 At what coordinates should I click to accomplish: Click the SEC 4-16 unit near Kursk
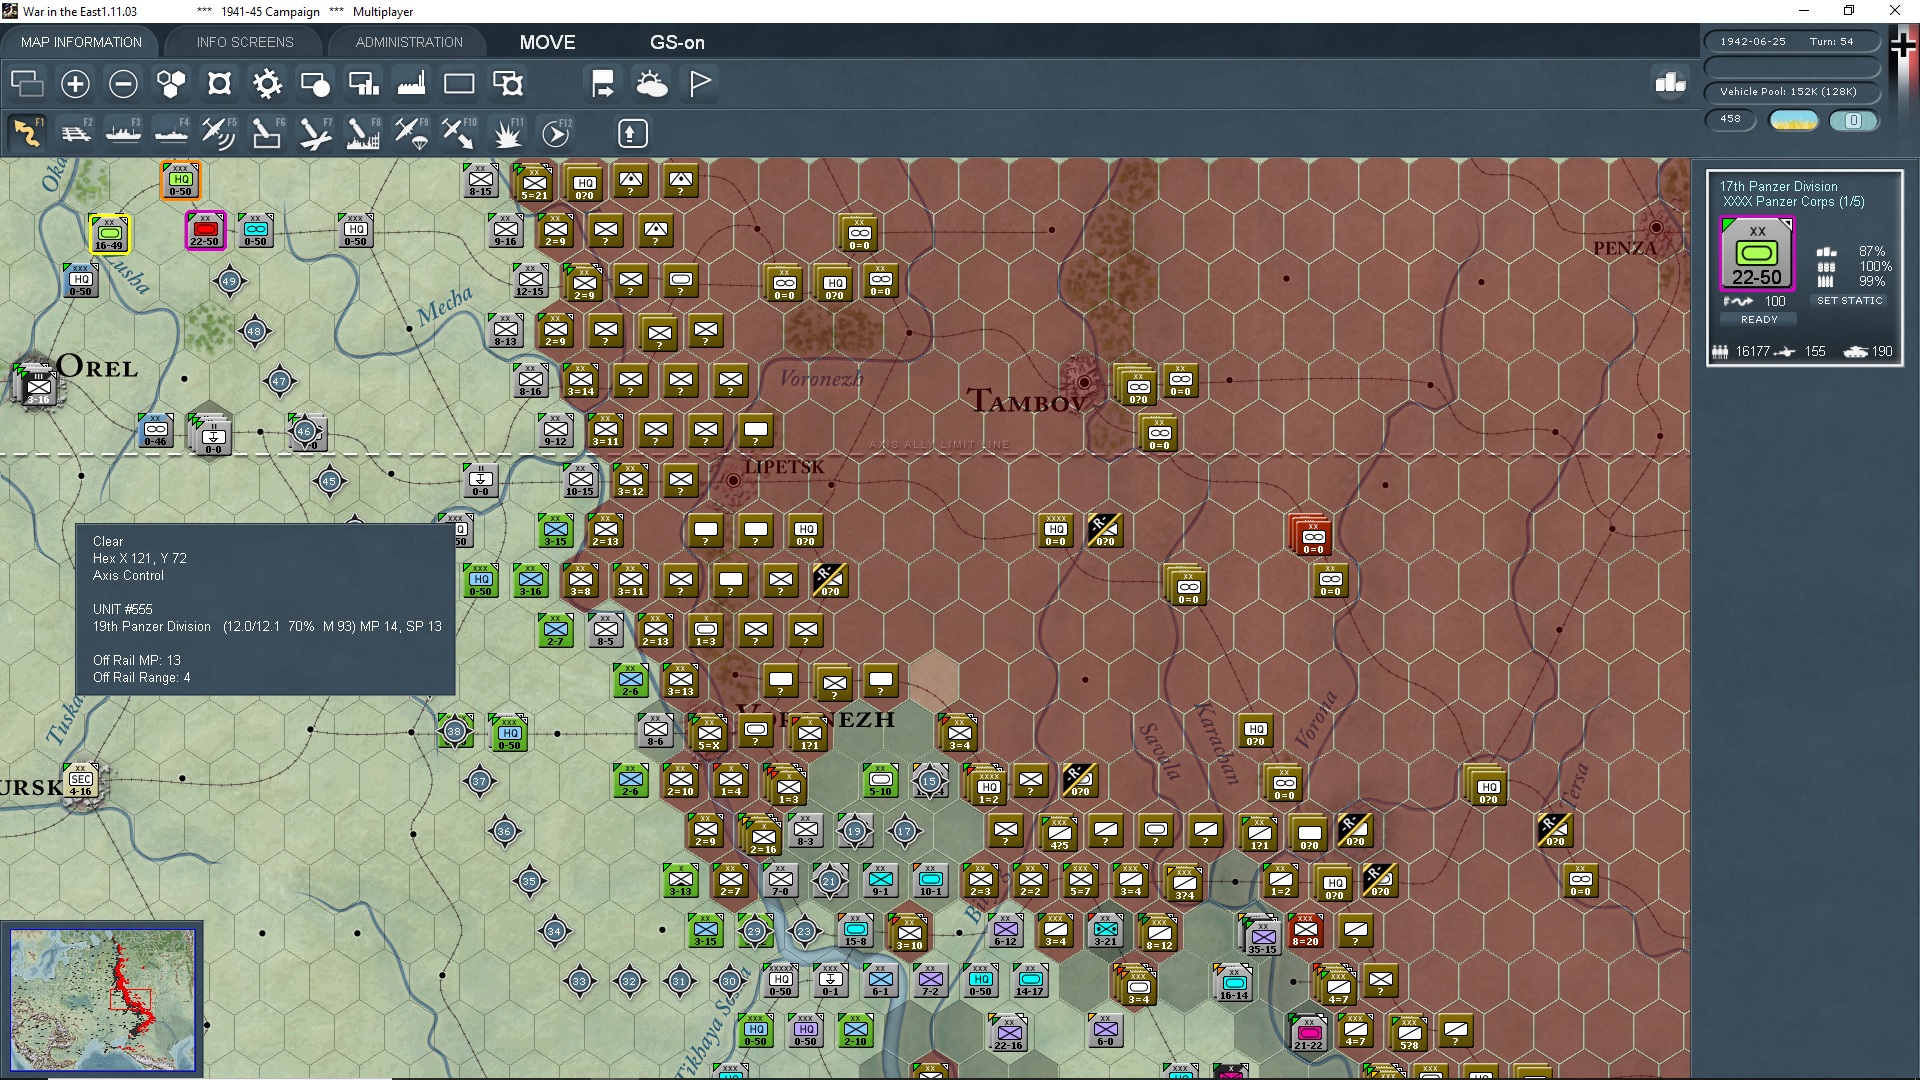[81, 781]
